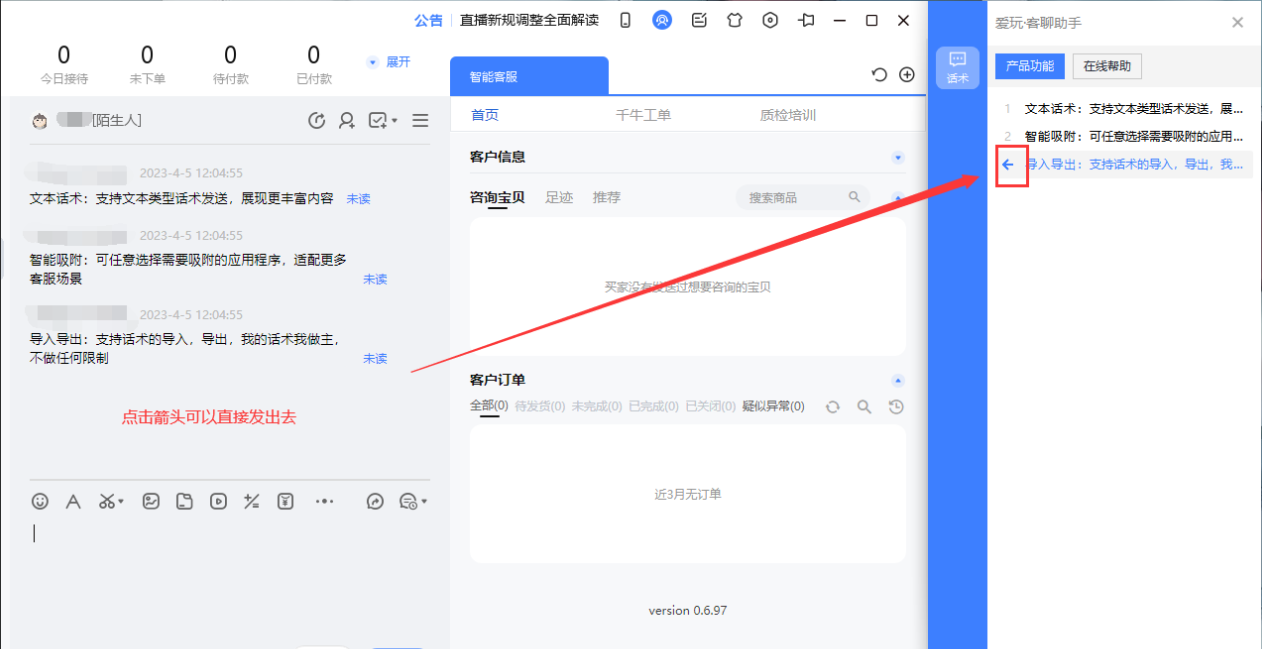Open the emoji picker in chat toolbar

tap(40, 502)
